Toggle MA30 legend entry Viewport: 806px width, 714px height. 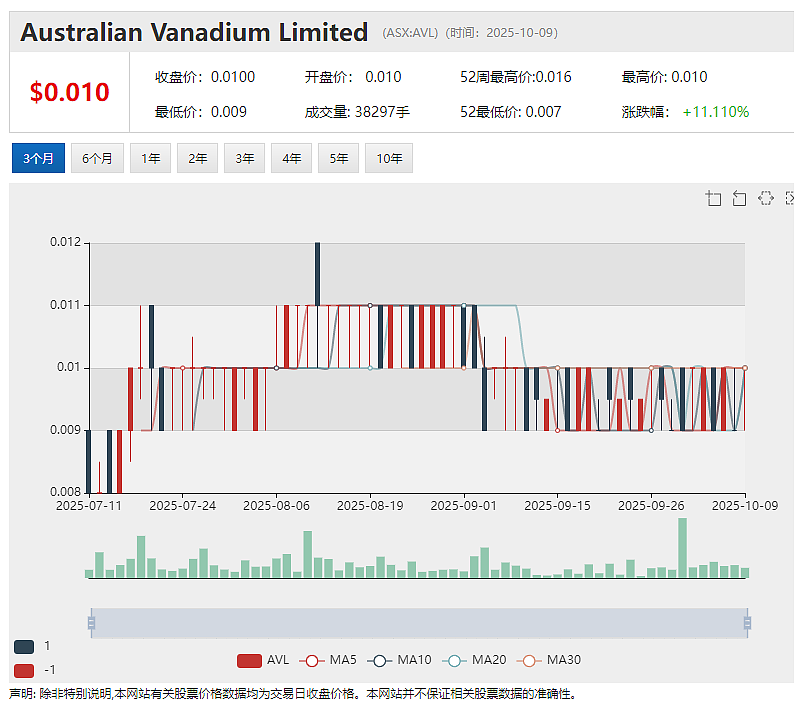coord(548,661)
